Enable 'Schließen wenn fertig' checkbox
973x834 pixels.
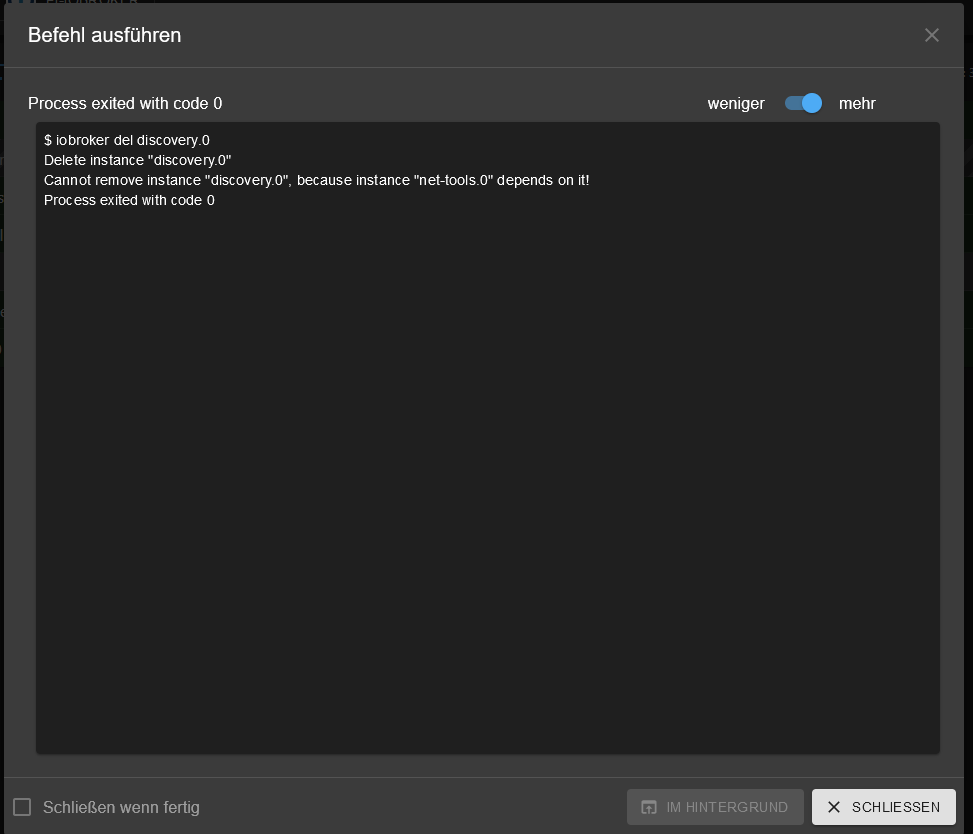click(x=22, y=807)
